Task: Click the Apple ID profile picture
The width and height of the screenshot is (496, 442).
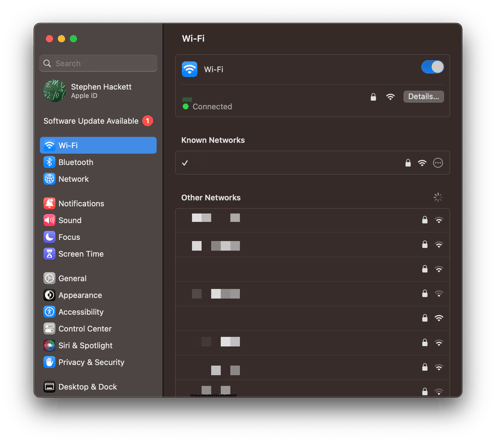Action: click(x=54, y=91)
